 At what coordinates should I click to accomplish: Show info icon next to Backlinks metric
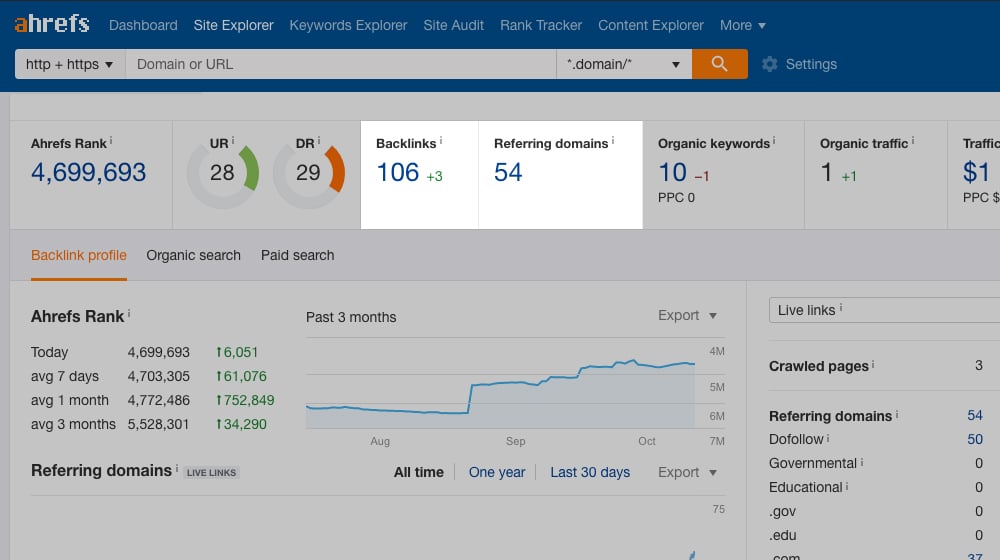(x=441, y=140)
